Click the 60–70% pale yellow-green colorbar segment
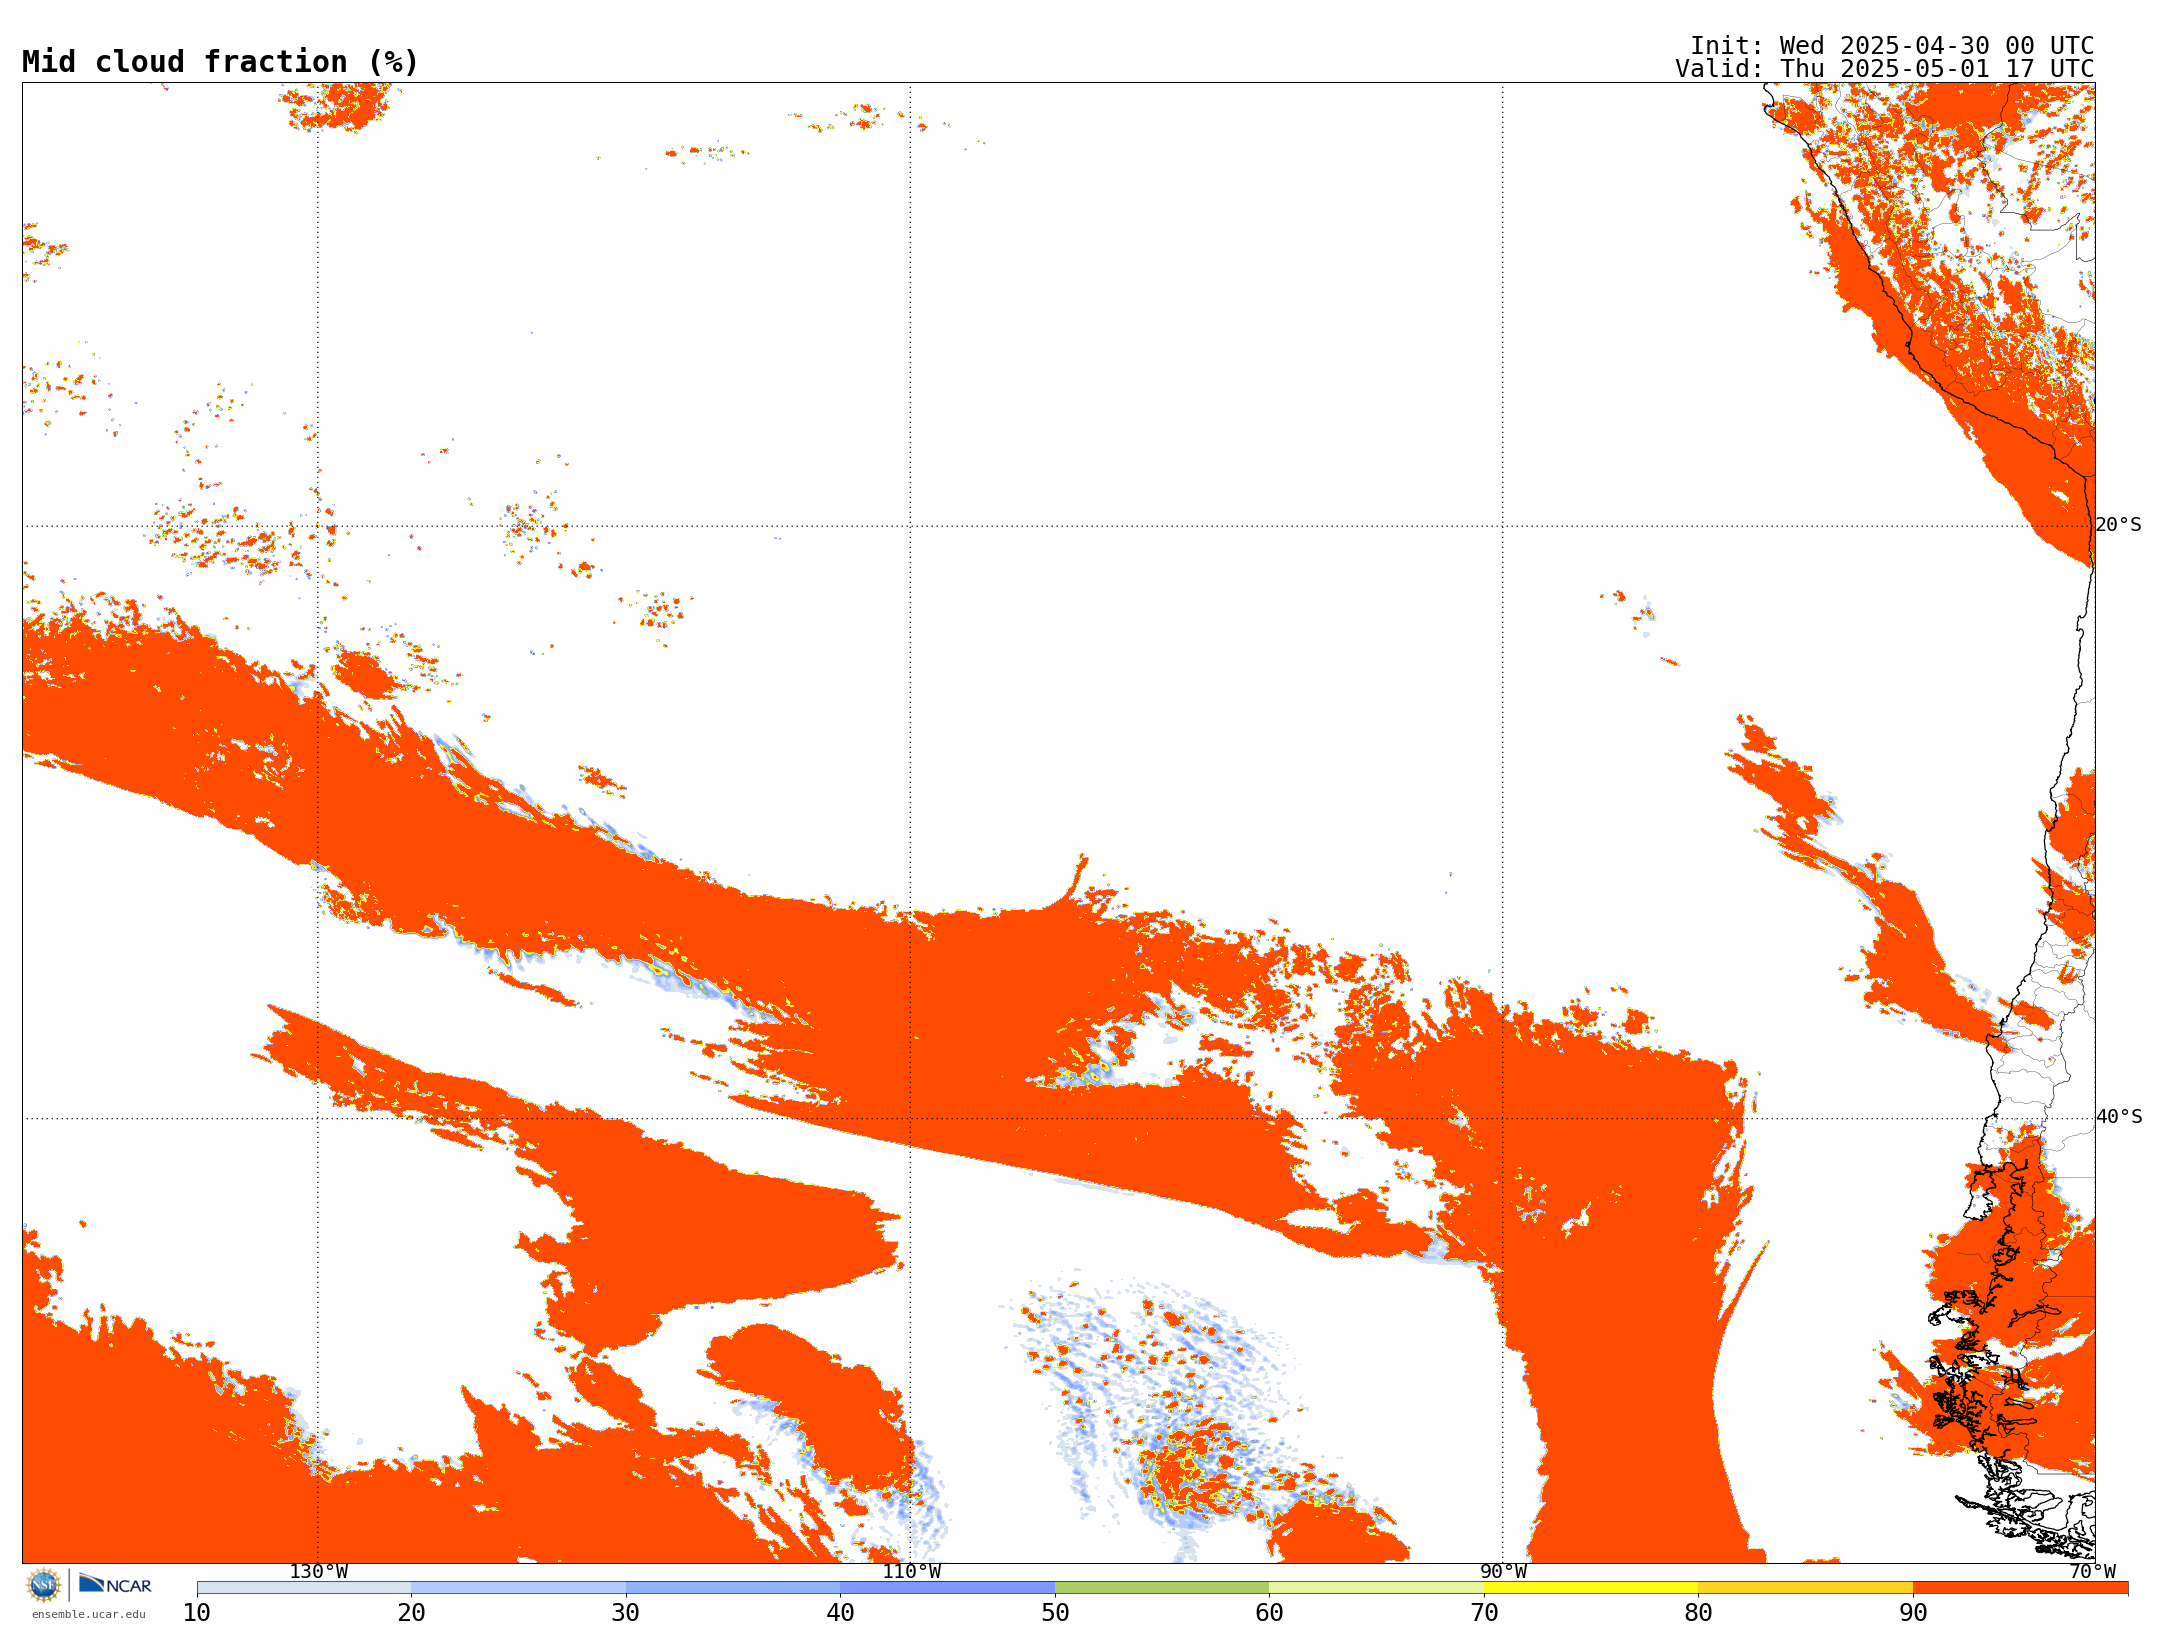The height and width of the screenshot is (1626, 2160). pyautogui.click(x=1376, y=1588)
